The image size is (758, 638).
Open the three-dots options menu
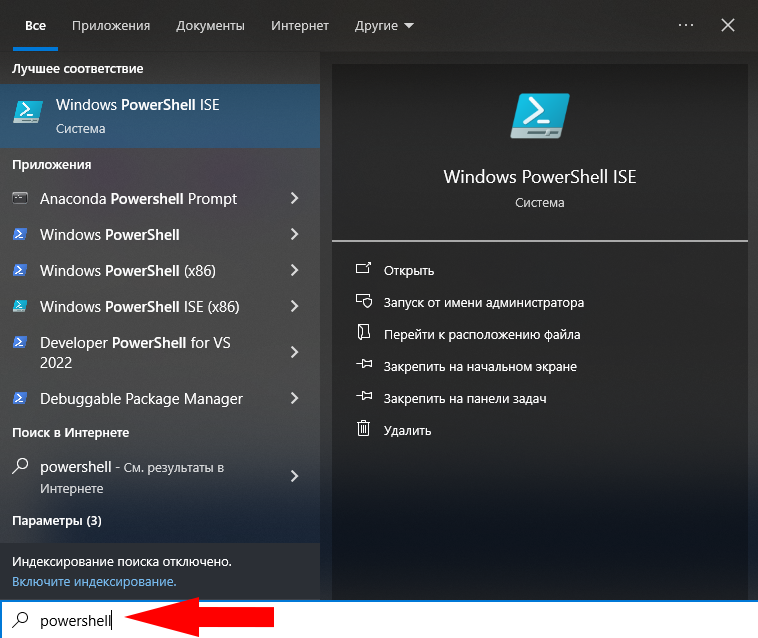tap(686, 25)
